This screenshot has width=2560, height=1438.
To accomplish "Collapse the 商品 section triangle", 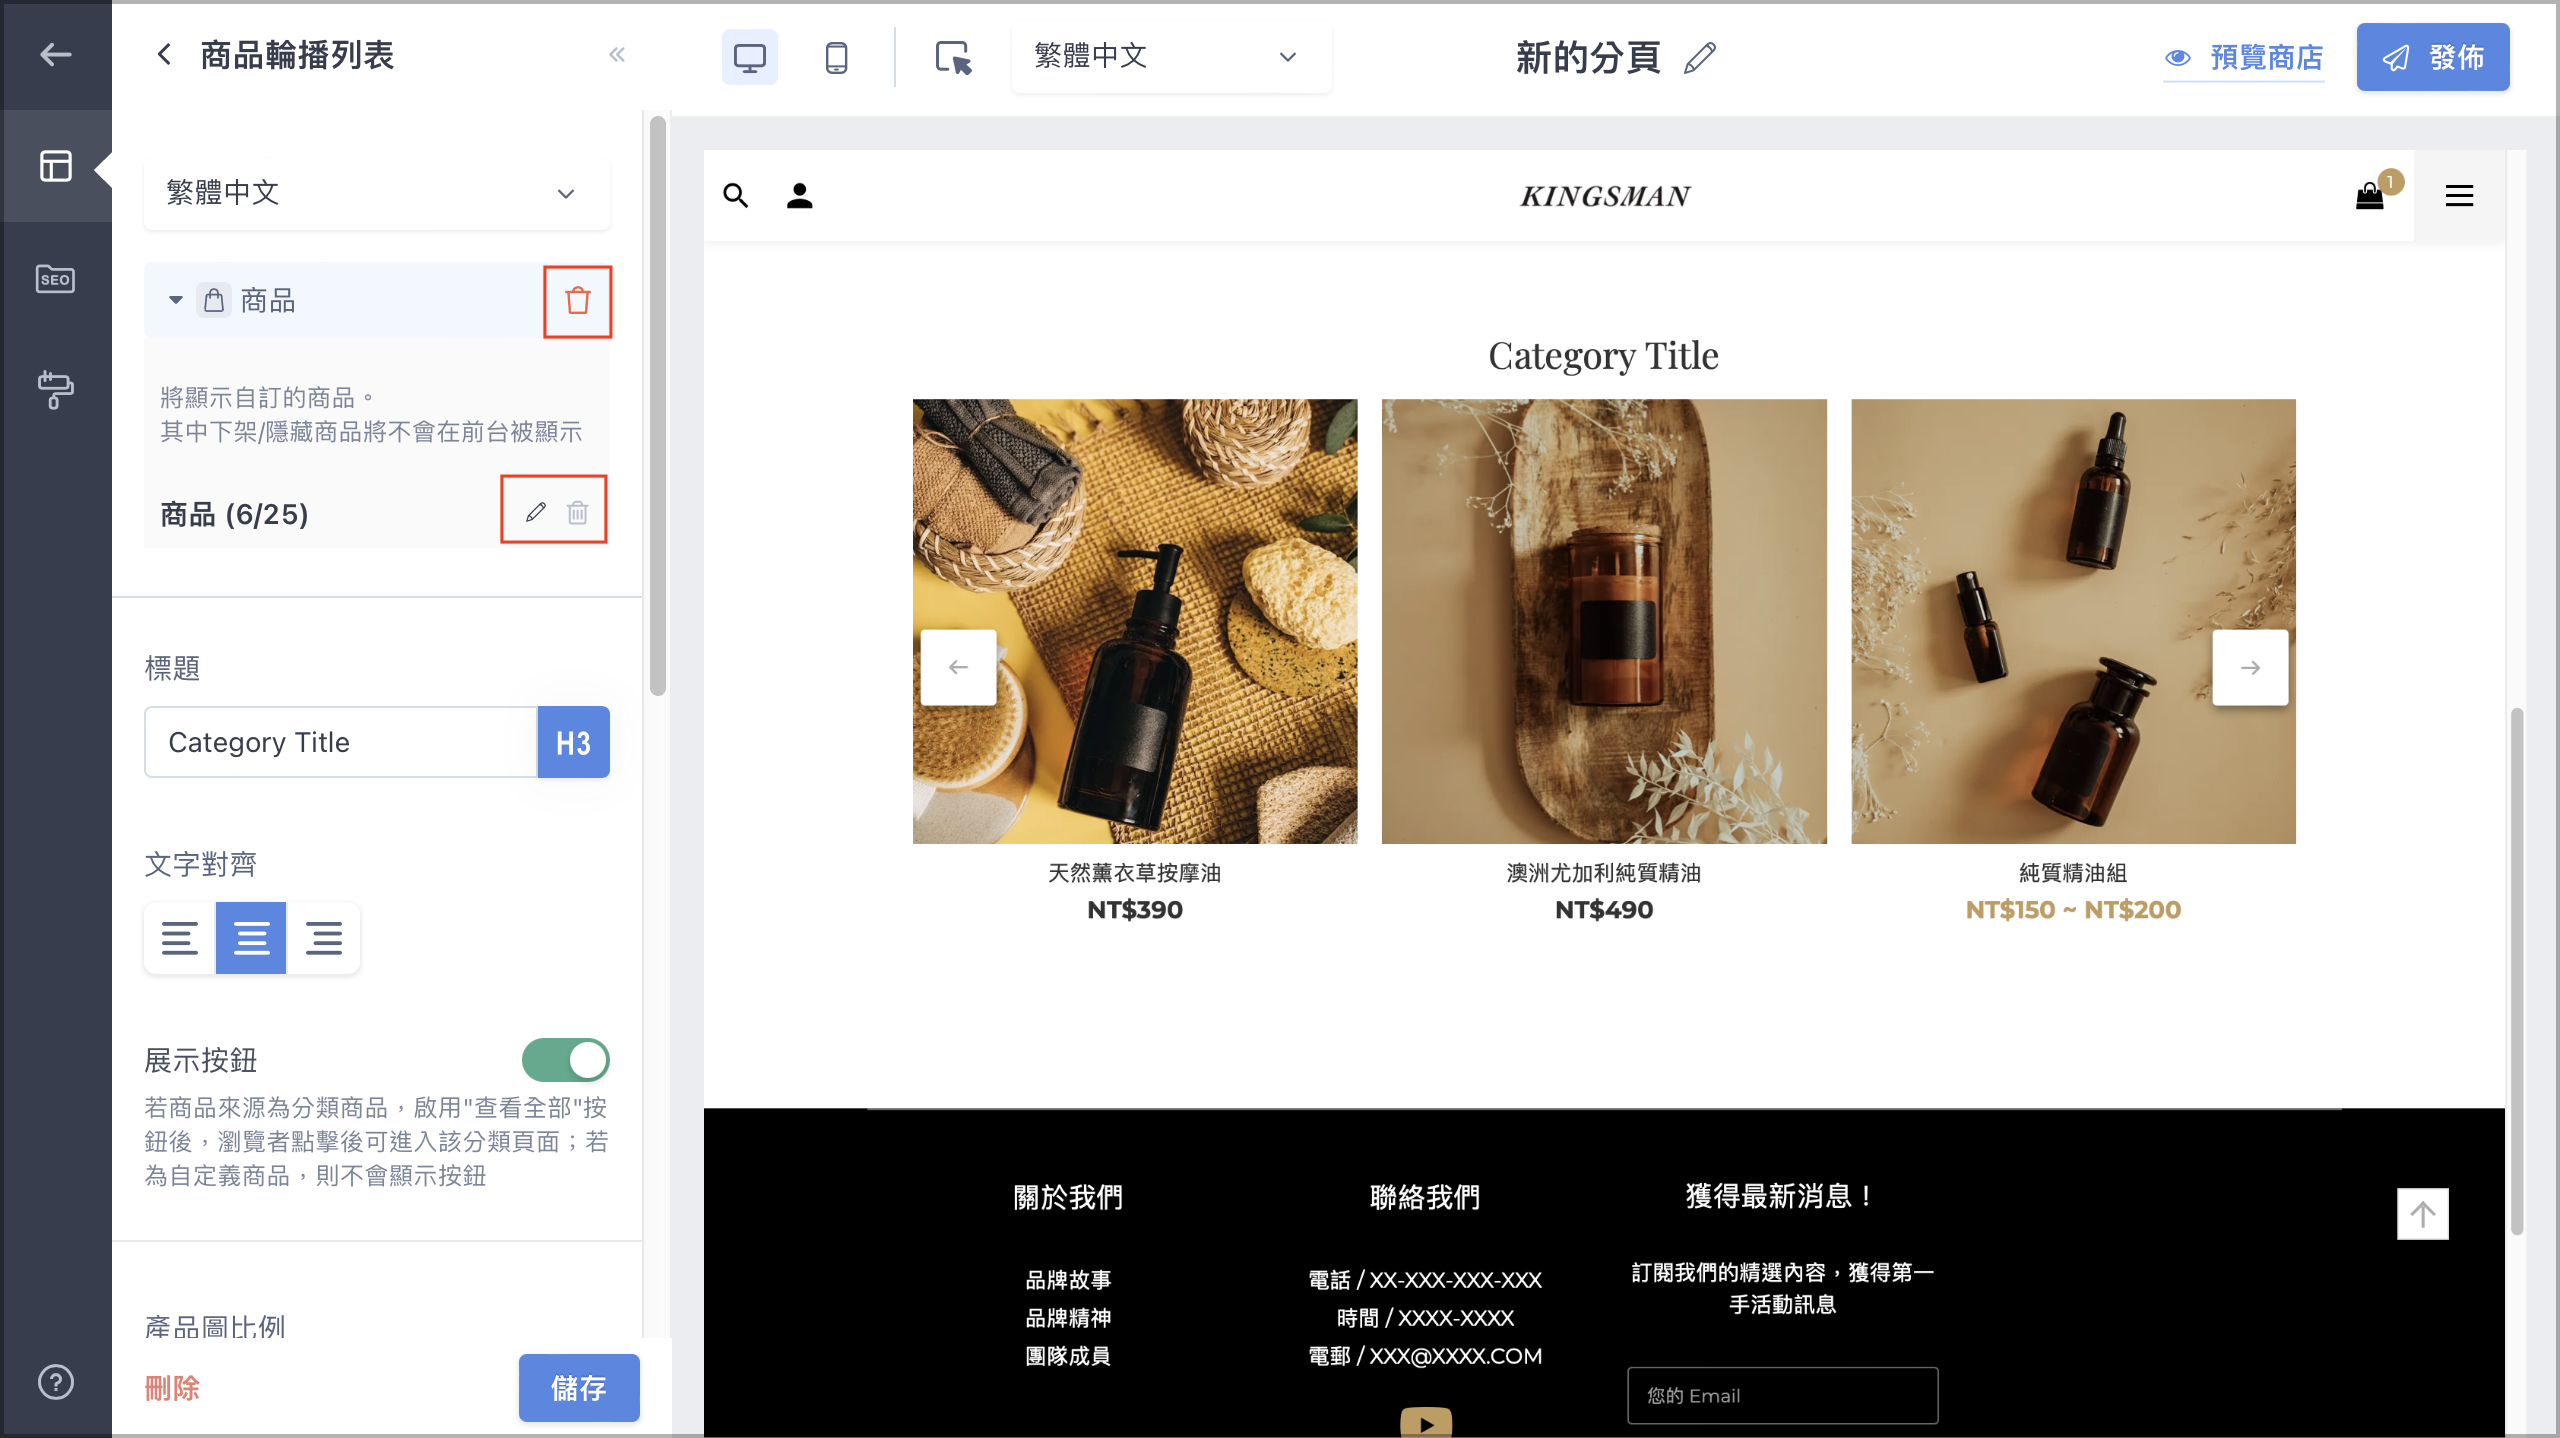I will (175, 300).
